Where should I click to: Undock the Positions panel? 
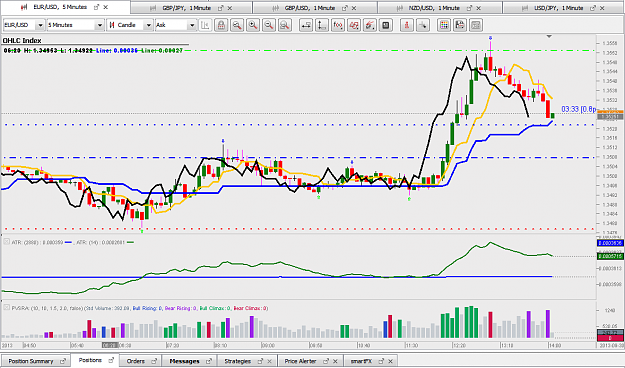110,360
